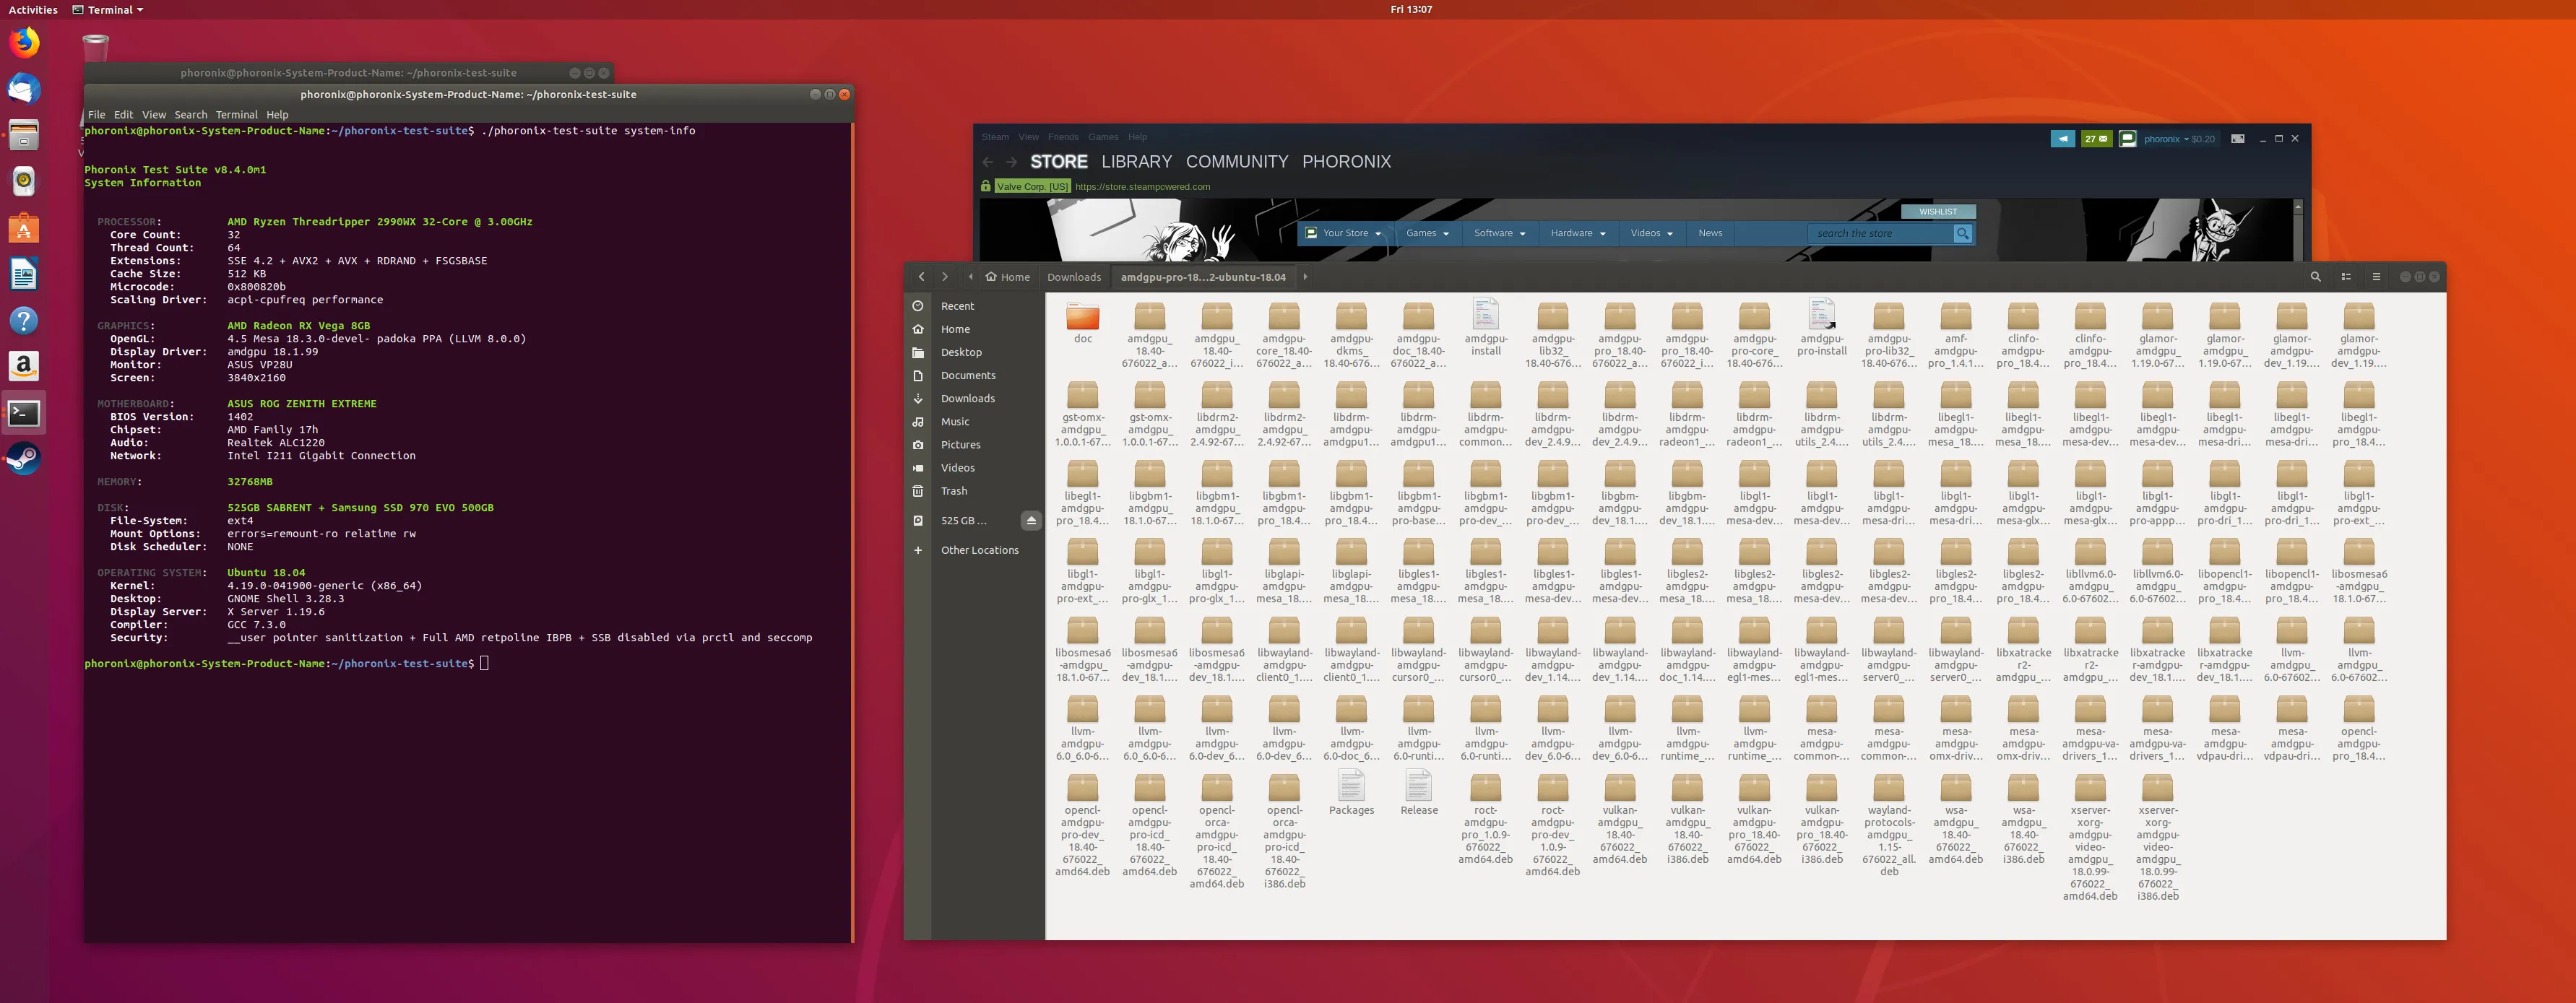This screenshot has height=1003, width=2576.
Task: Click the path bar left scroll arrow in Files
Action: pyautogui.click(x=970, y=277)
